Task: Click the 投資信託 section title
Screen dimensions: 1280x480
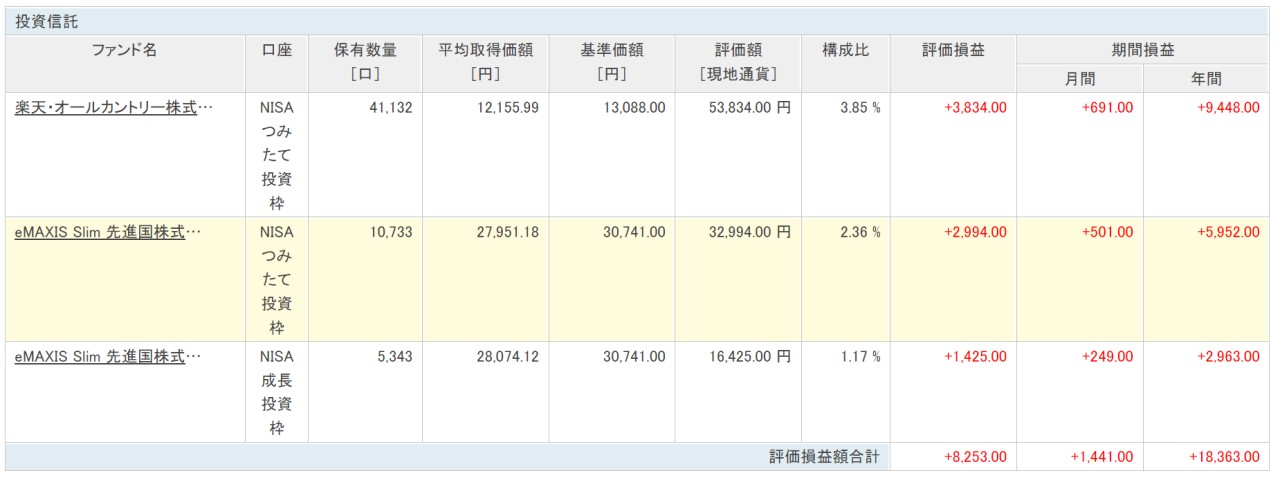Action: coord(46,21)
